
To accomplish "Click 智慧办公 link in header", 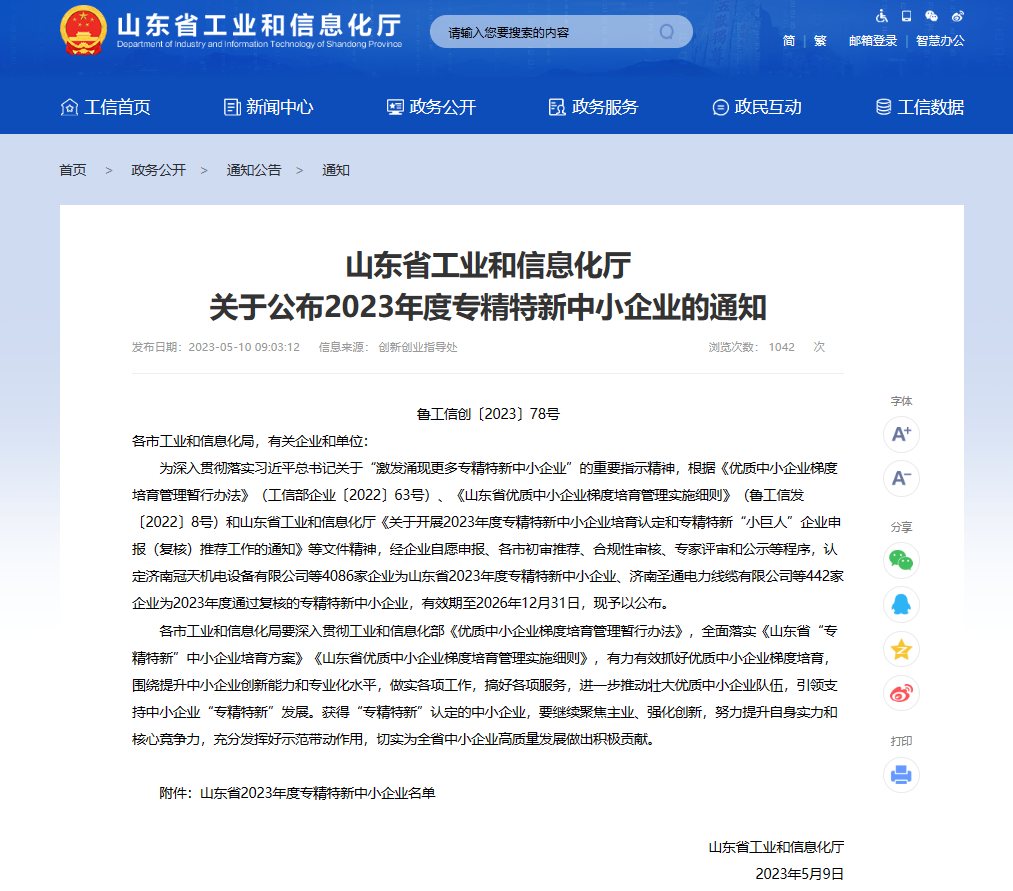I will [x=940, y=41].
